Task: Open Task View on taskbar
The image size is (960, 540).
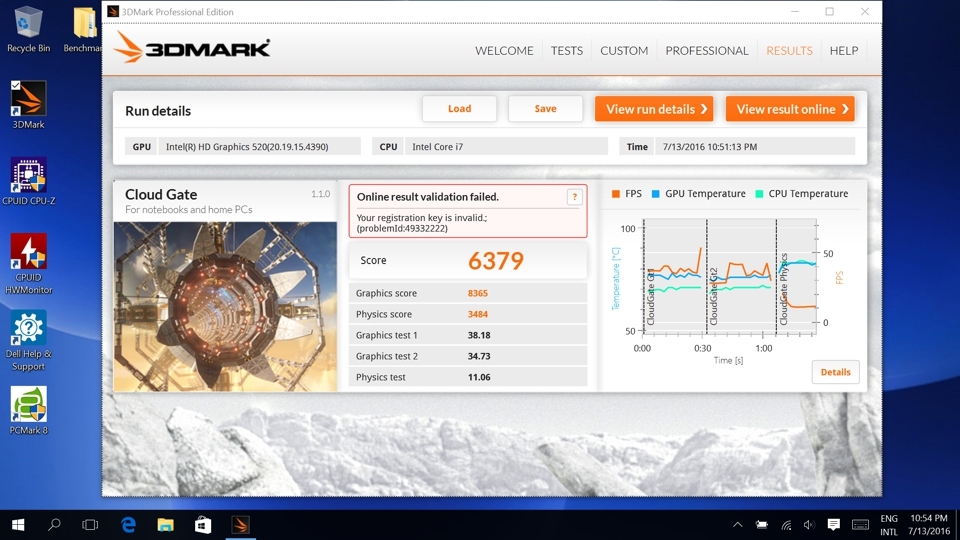Action: point(90,525)
